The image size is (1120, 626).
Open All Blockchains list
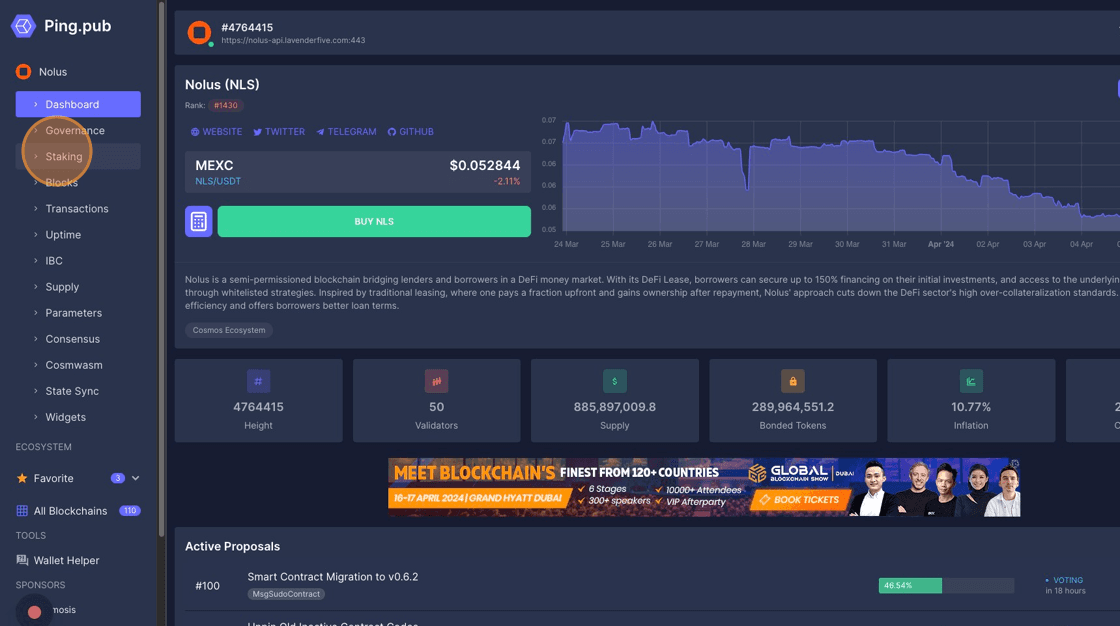[70, 511]
